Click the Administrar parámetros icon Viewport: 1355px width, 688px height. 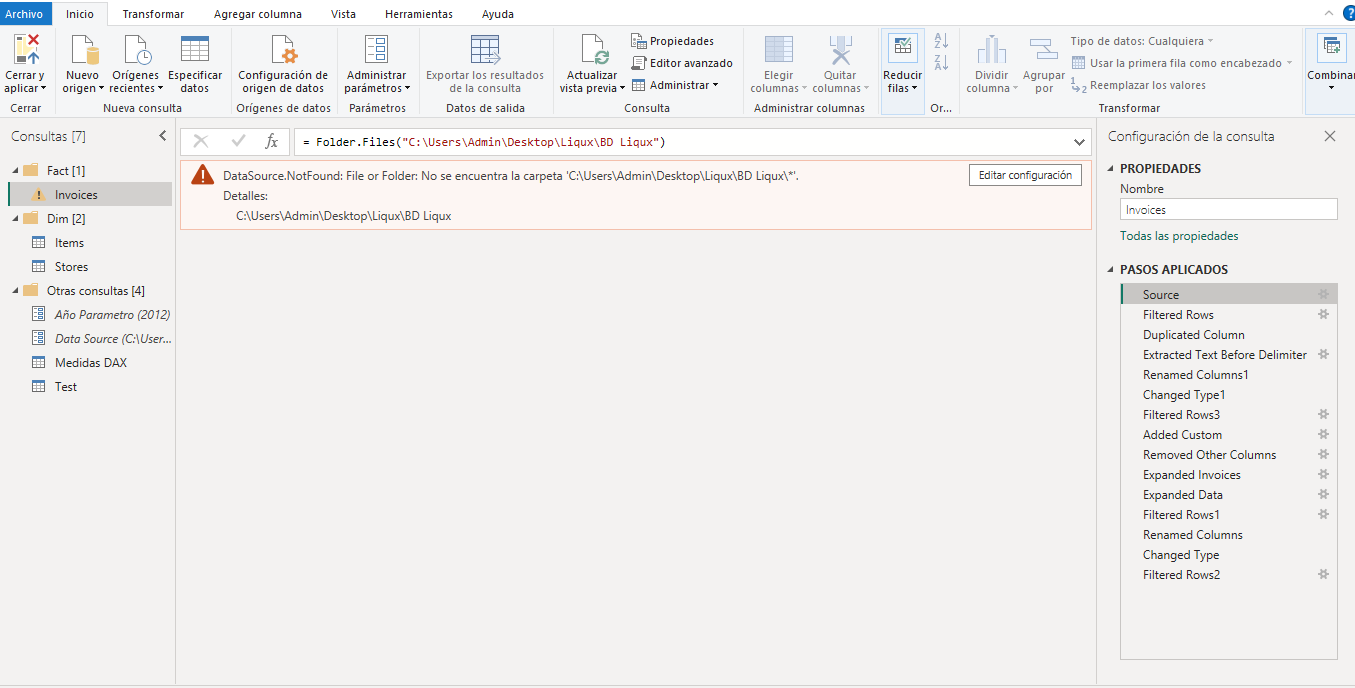coord(376,50)
